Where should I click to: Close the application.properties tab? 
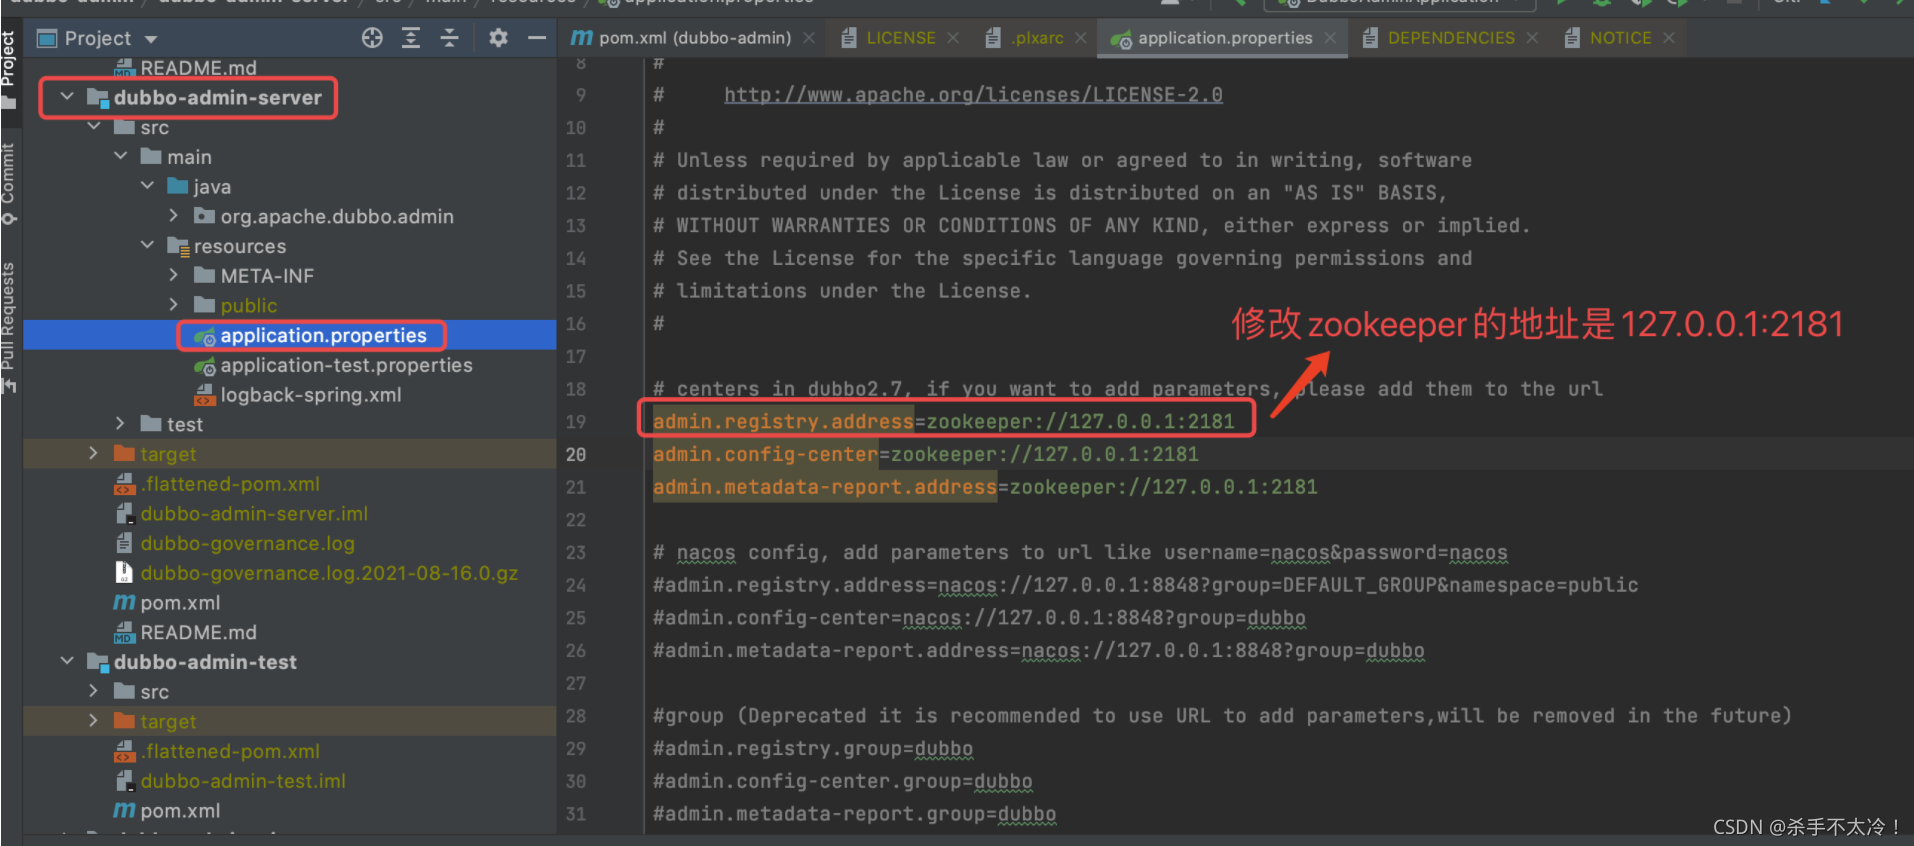1330,38
